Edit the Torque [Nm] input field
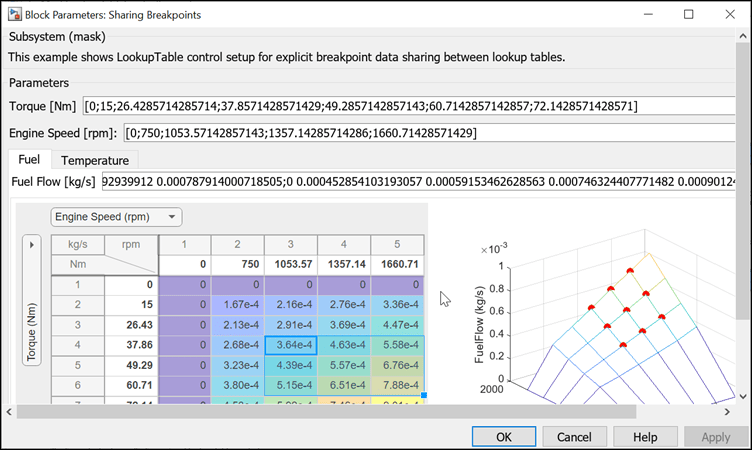The image size is (752, 450). point(409,106)
